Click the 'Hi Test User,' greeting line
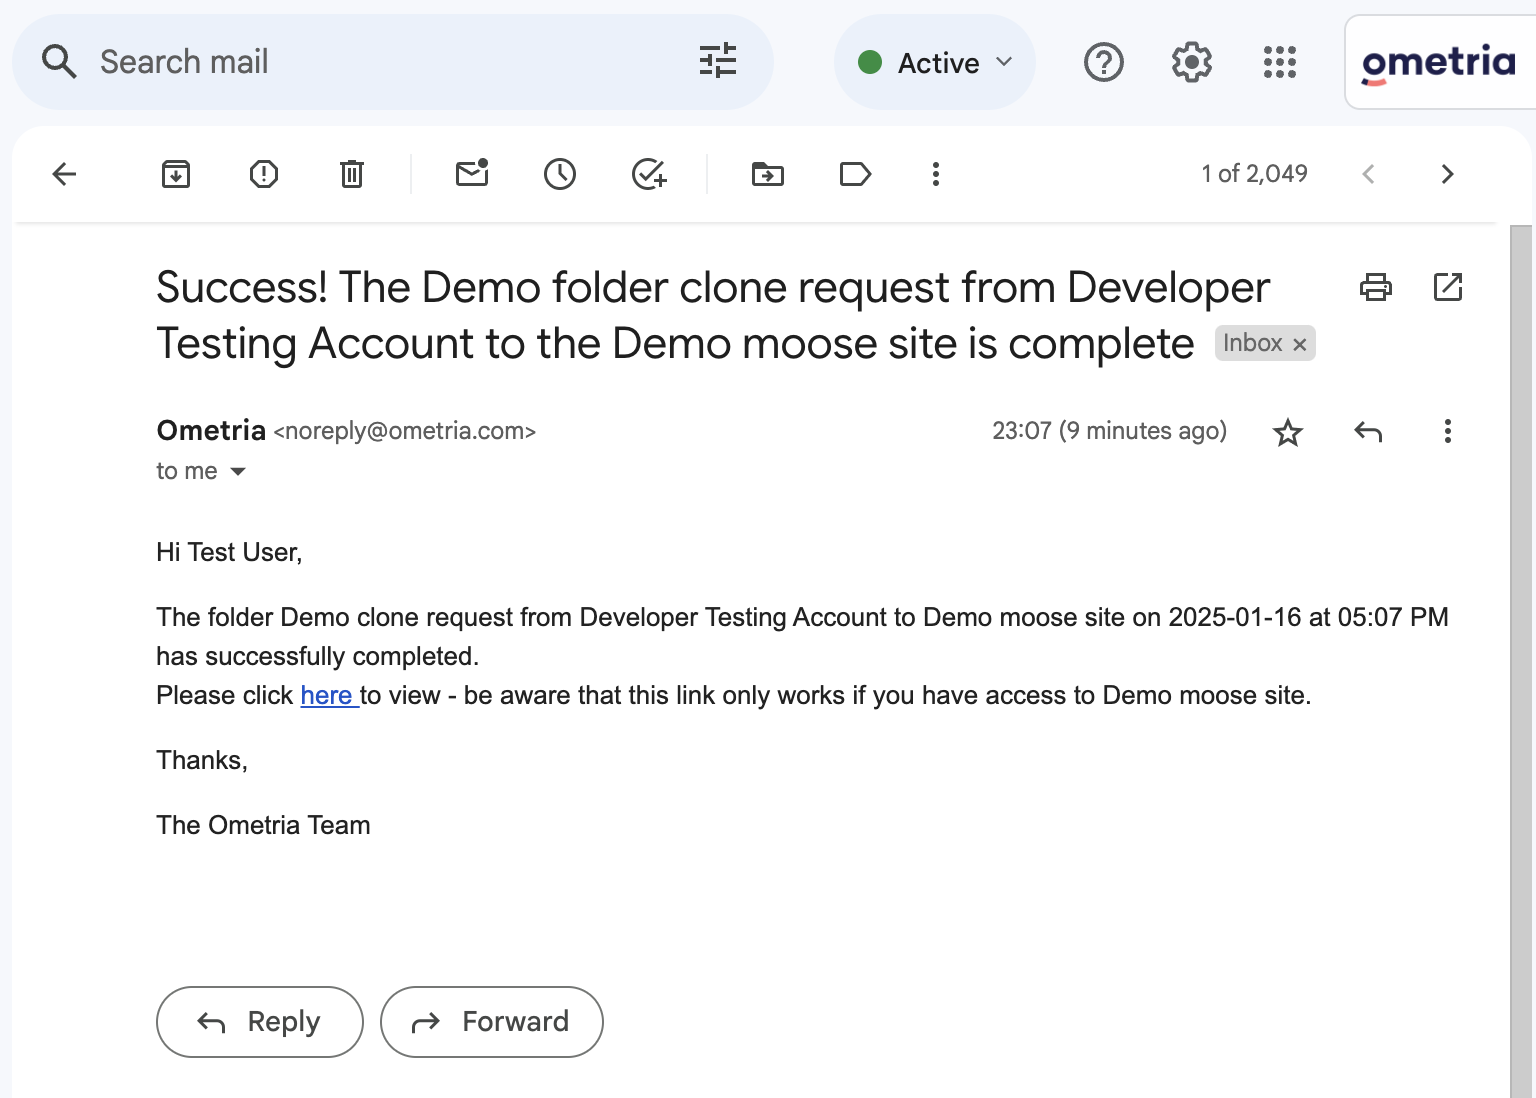 (229, 552)
